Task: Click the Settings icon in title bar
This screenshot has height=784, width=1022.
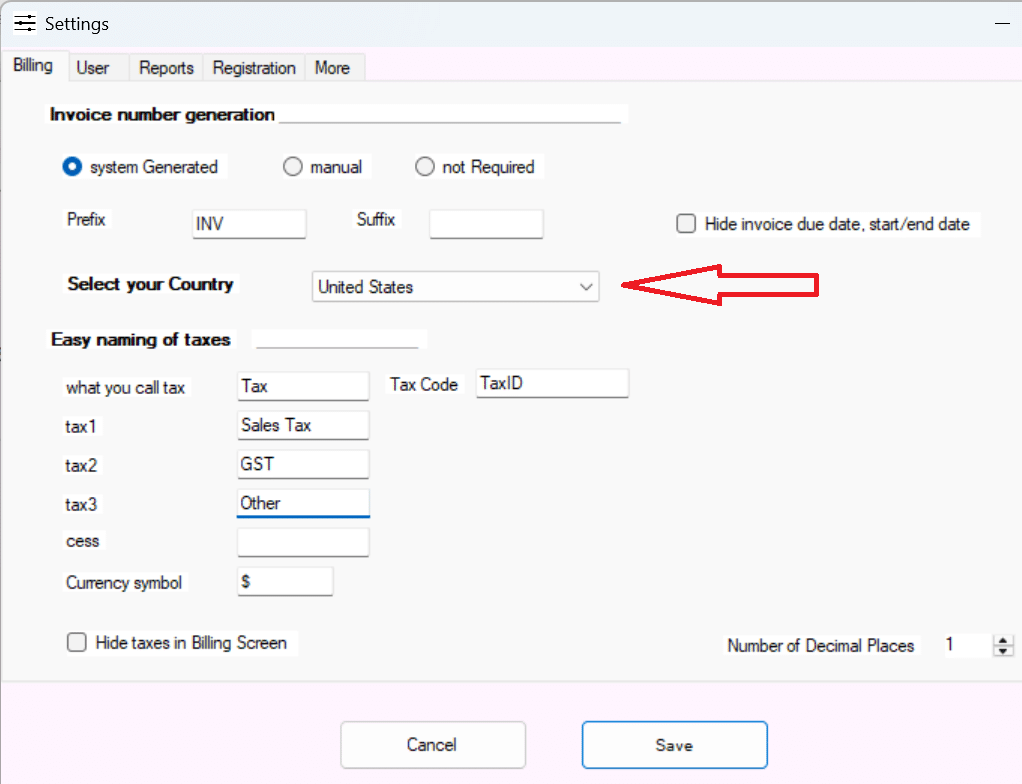Action: (x=25, y=23)
